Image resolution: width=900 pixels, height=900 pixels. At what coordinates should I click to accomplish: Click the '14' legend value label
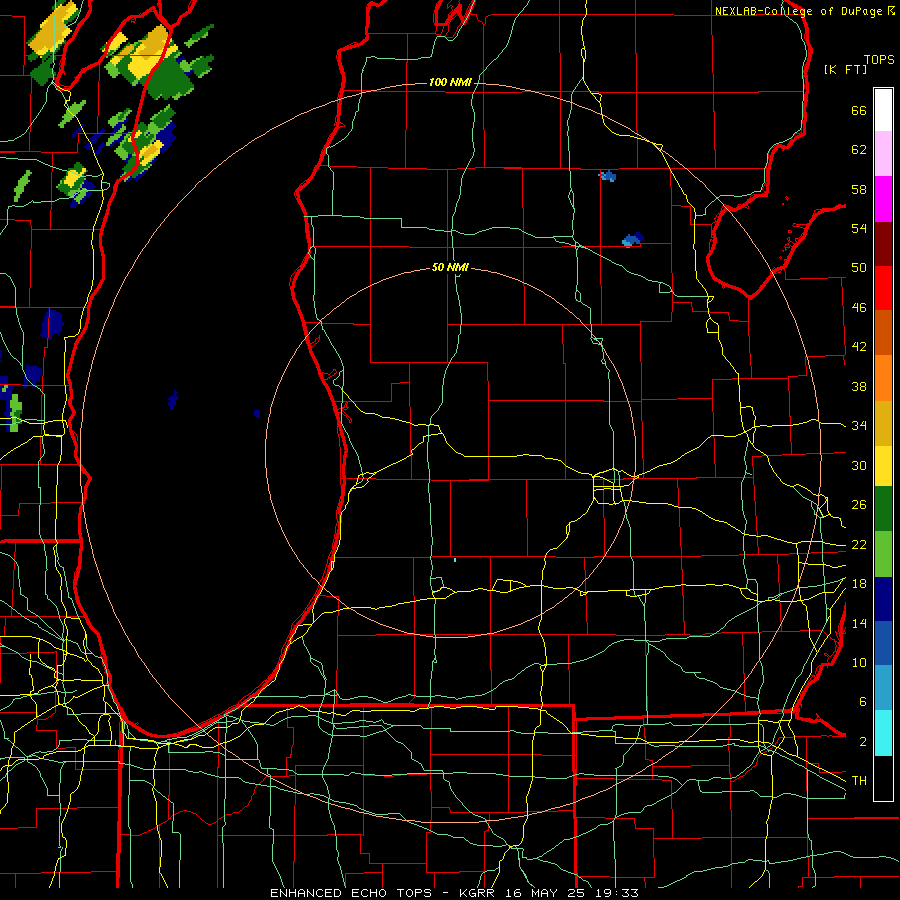[x=859, y=623]
